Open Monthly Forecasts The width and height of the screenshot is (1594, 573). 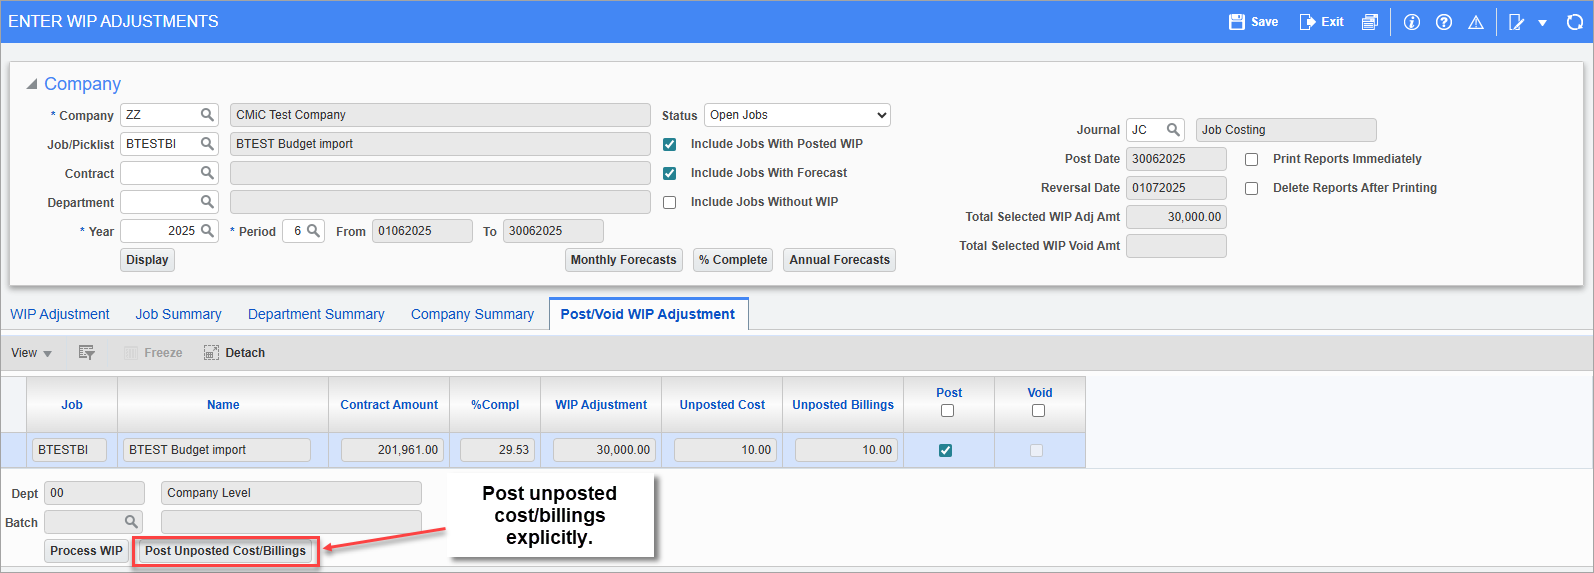click(624, 260)
